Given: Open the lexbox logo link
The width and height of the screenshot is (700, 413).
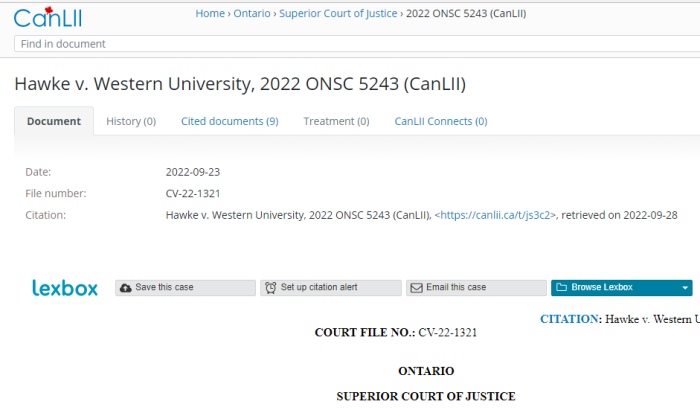Looking at the screenshot, I should [x=65, y=288].
